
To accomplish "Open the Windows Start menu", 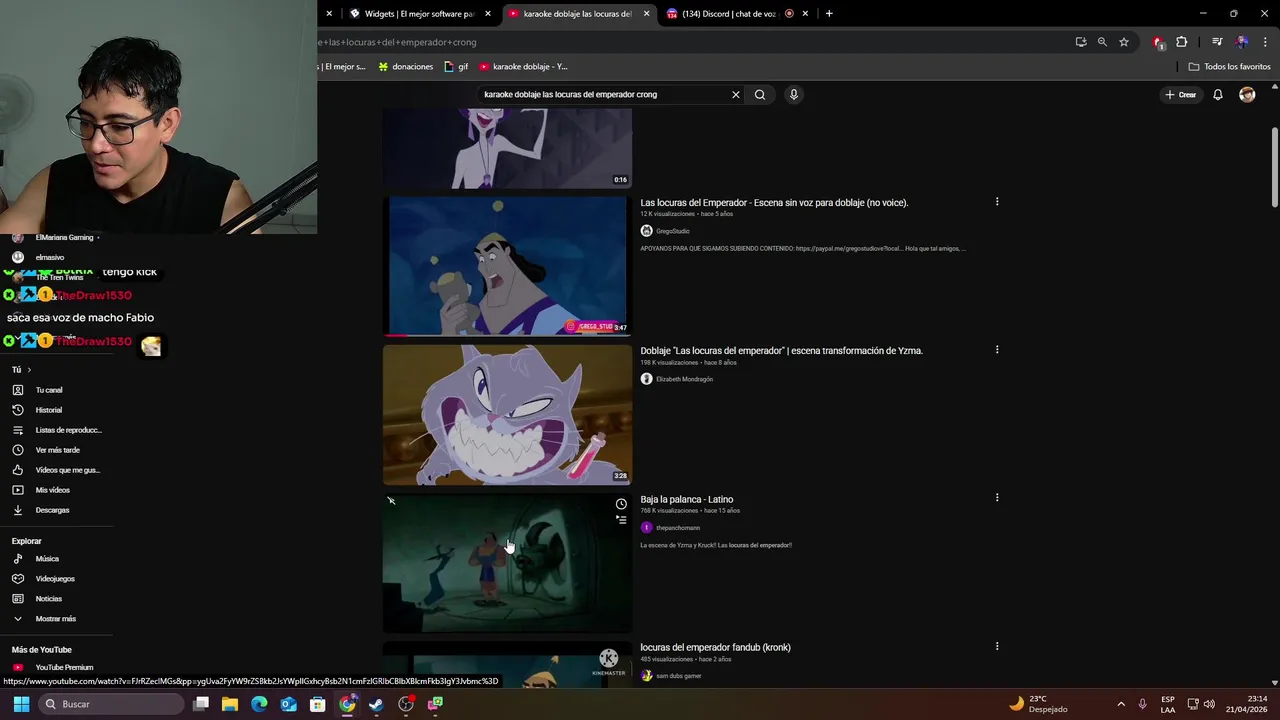I will [x=21, y=704].
